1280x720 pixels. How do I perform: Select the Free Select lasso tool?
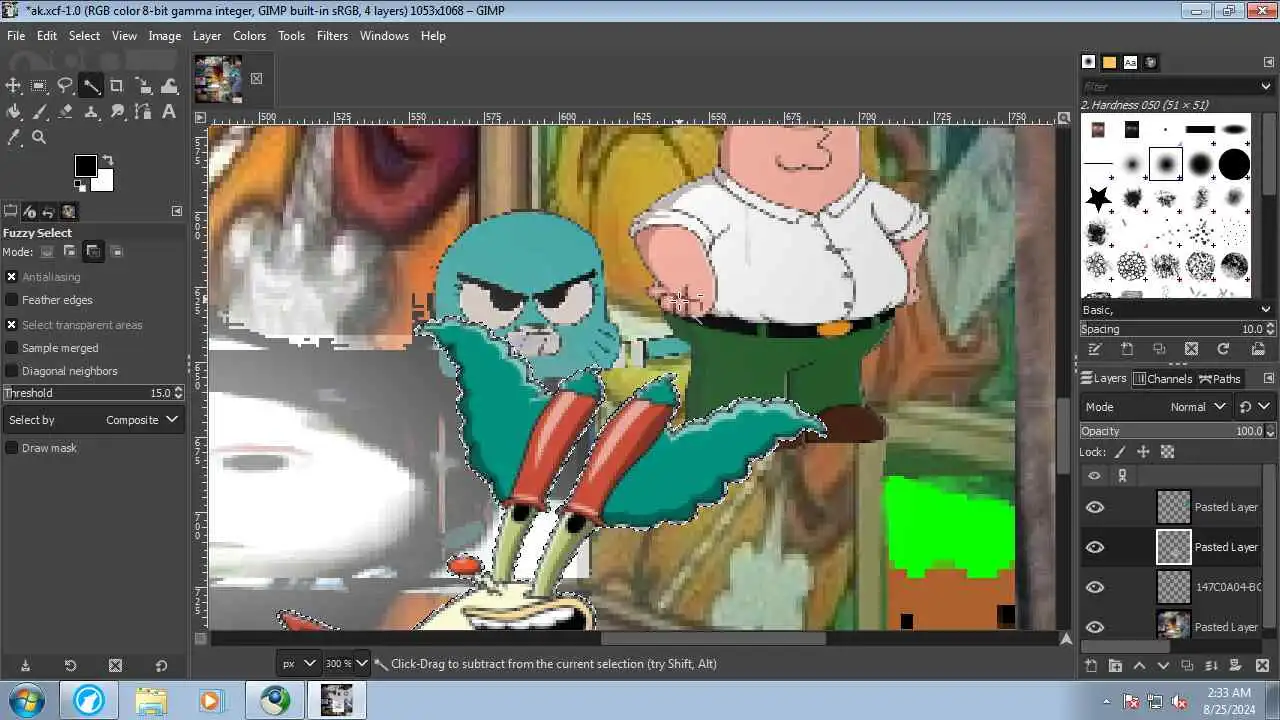(x=65, y=86)
